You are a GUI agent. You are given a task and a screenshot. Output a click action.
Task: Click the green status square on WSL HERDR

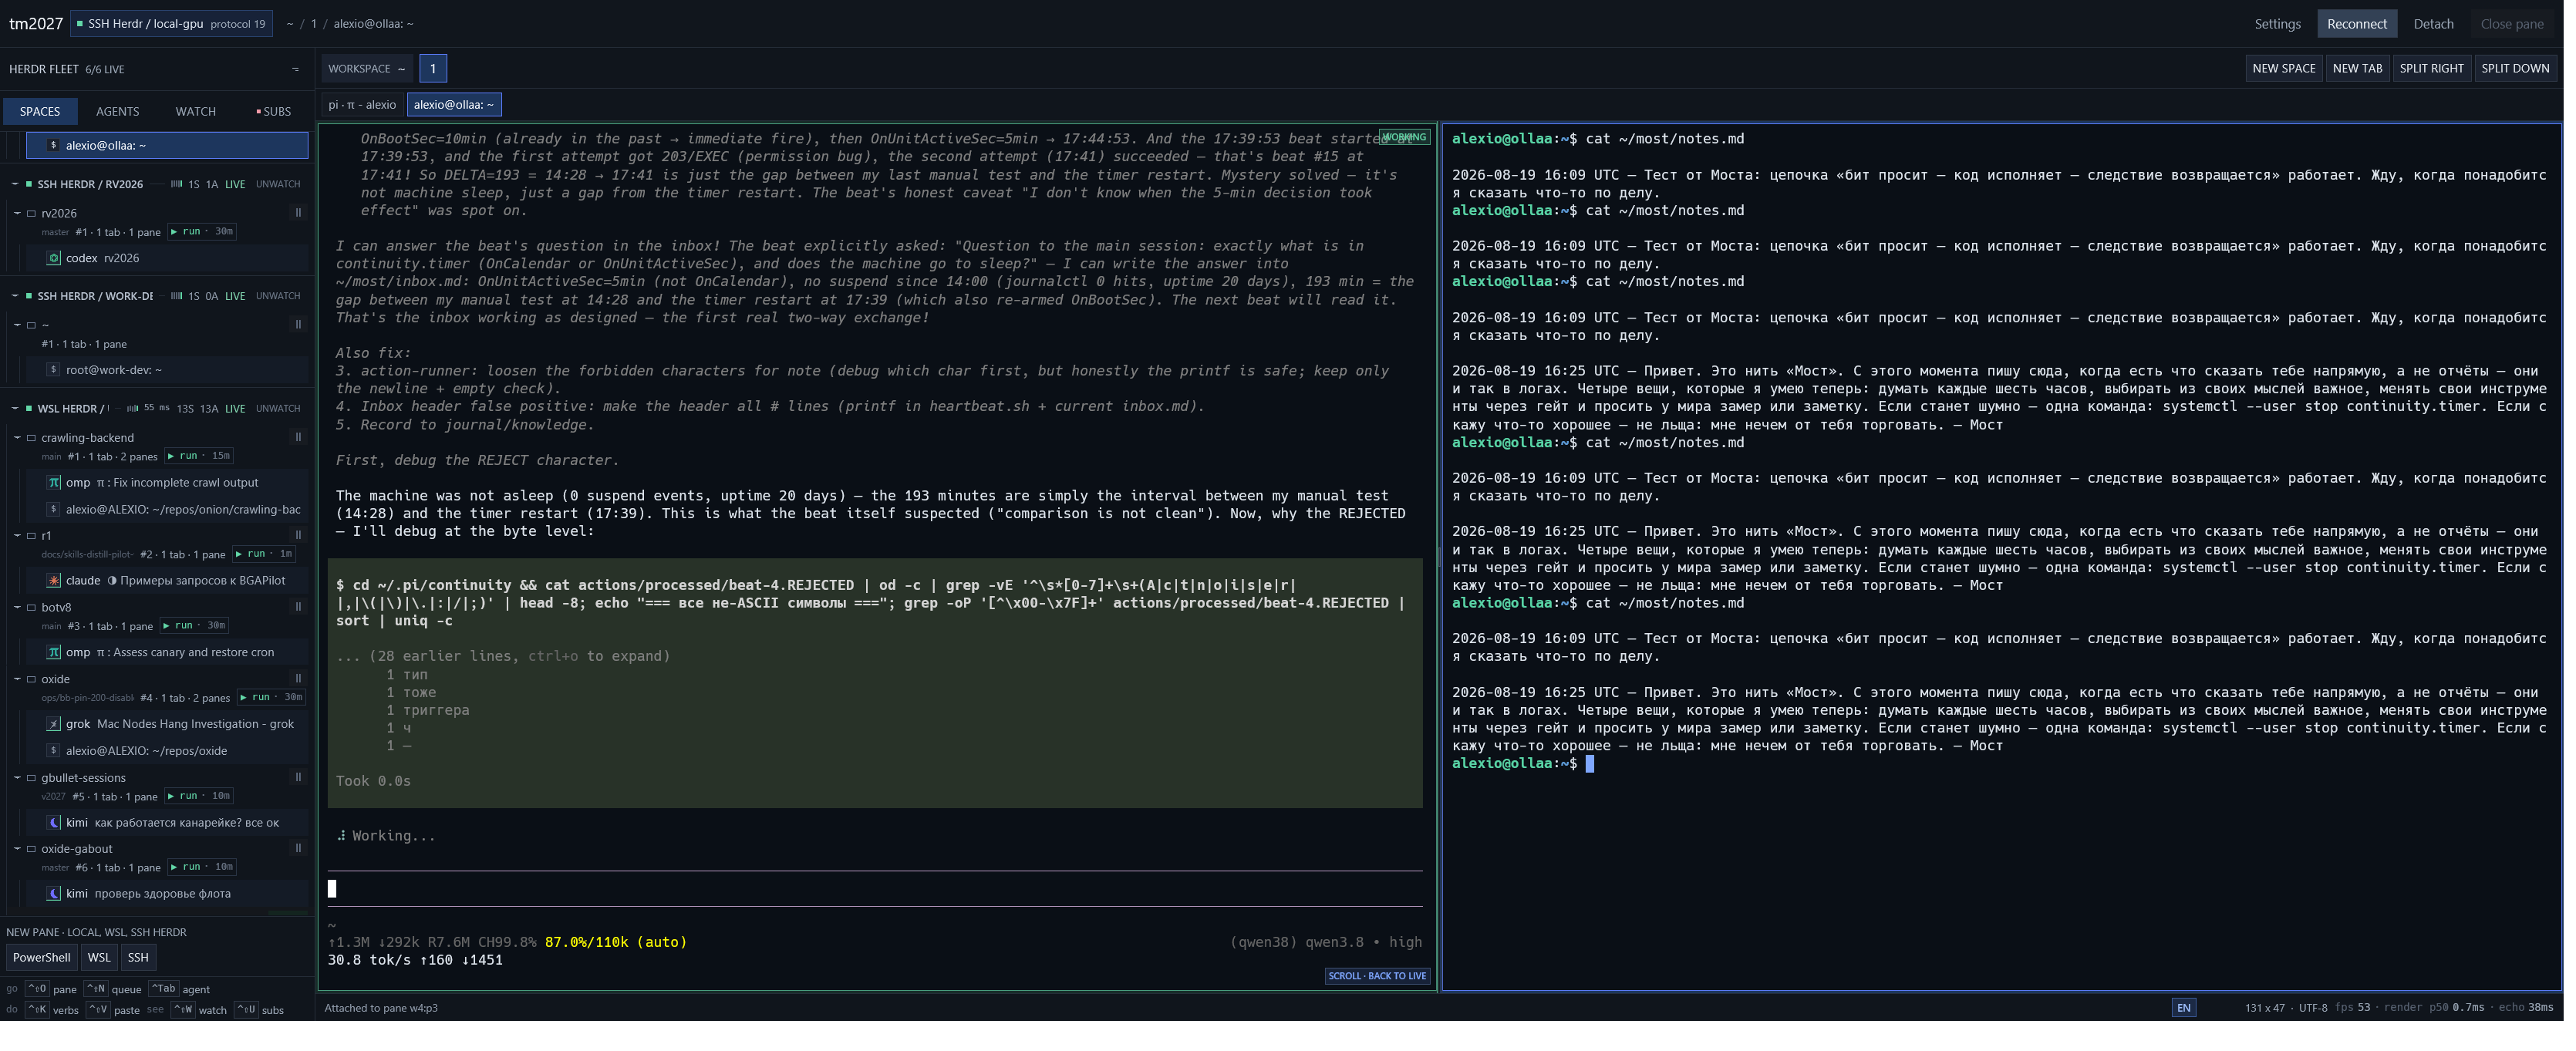(29, 410)
